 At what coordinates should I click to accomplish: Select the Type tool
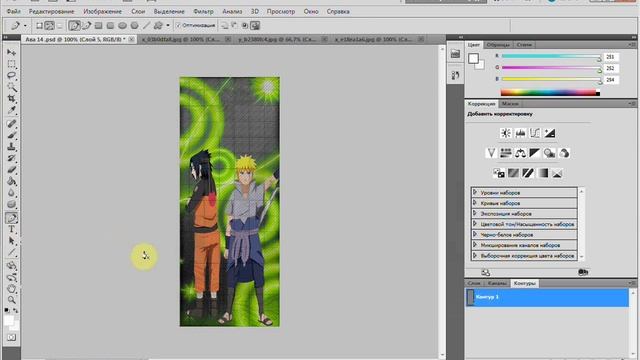coord(11,229)
